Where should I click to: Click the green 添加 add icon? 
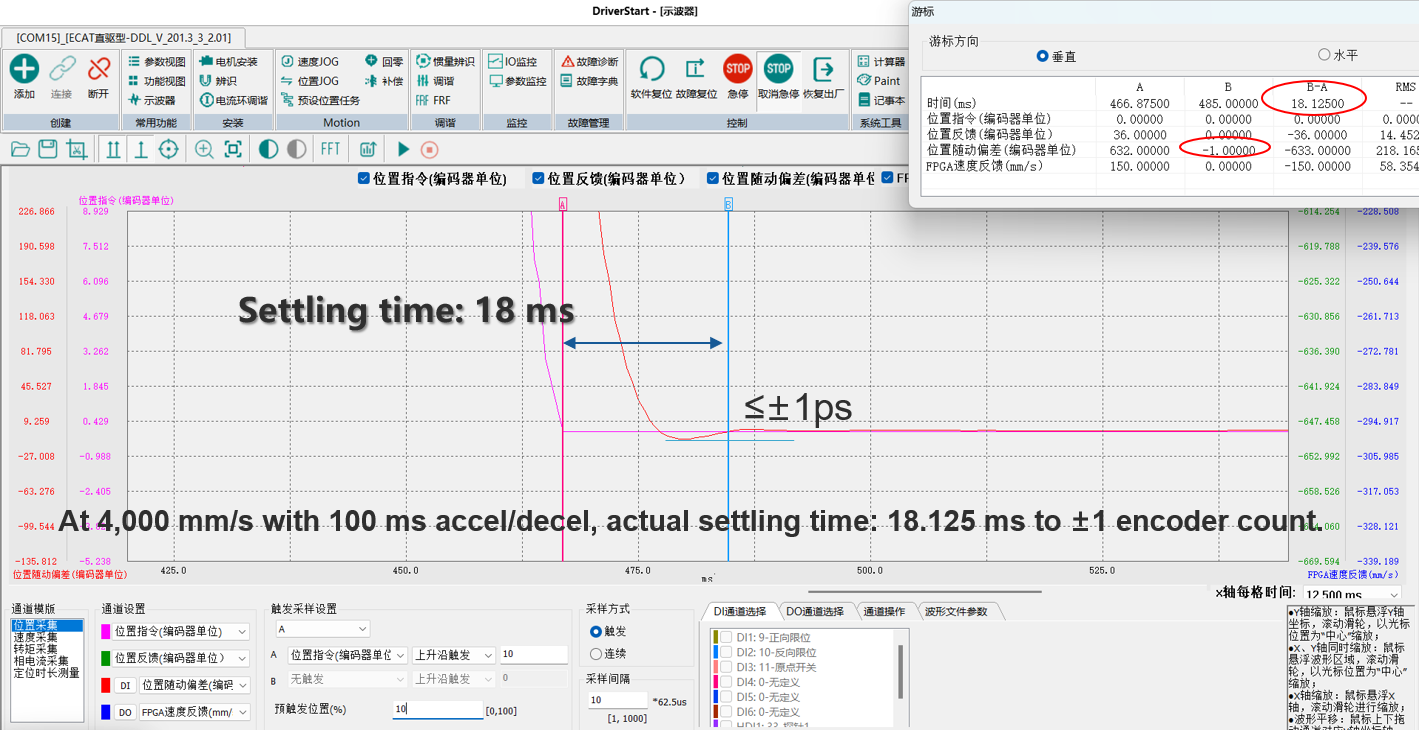click(x=24, y=69)
